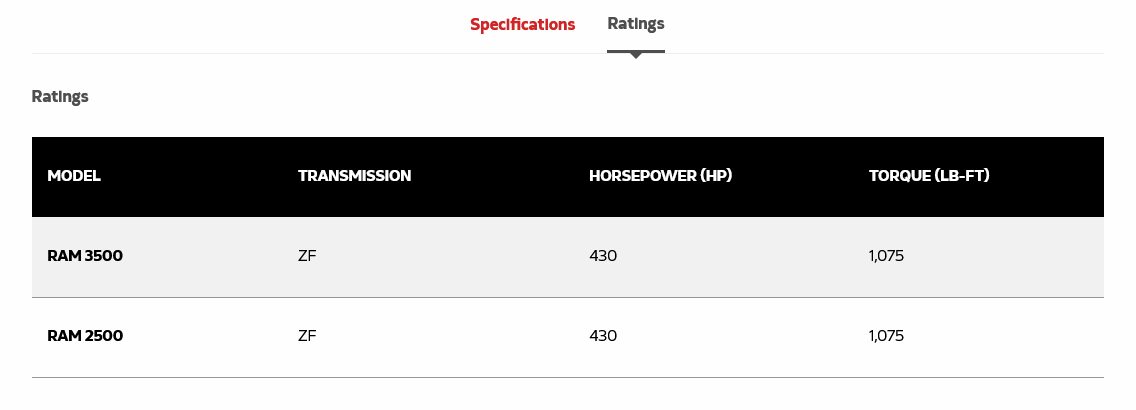Click 430 horsepower in RAM 3500 row
This screenshot has width=1136, height=410.
(x=603, y=256)
